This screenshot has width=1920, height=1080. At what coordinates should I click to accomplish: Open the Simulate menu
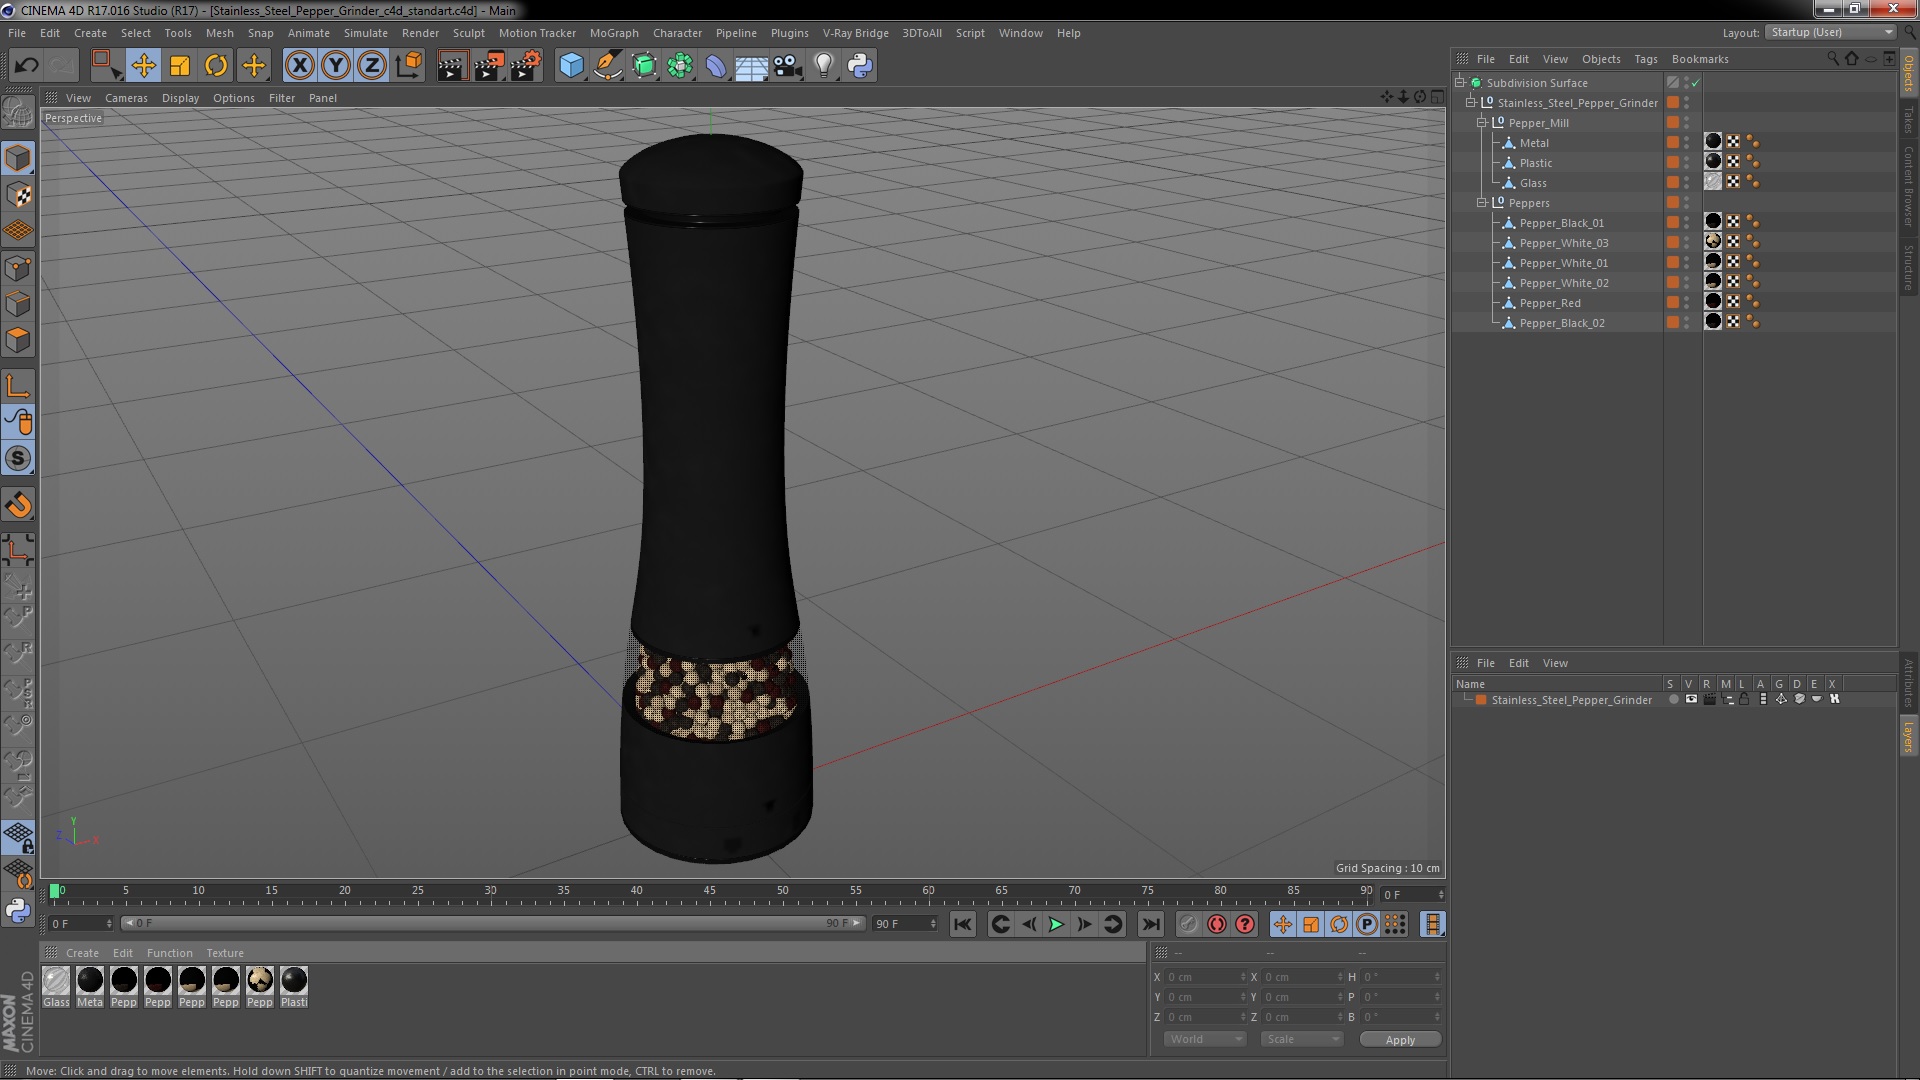click(366, 33)
